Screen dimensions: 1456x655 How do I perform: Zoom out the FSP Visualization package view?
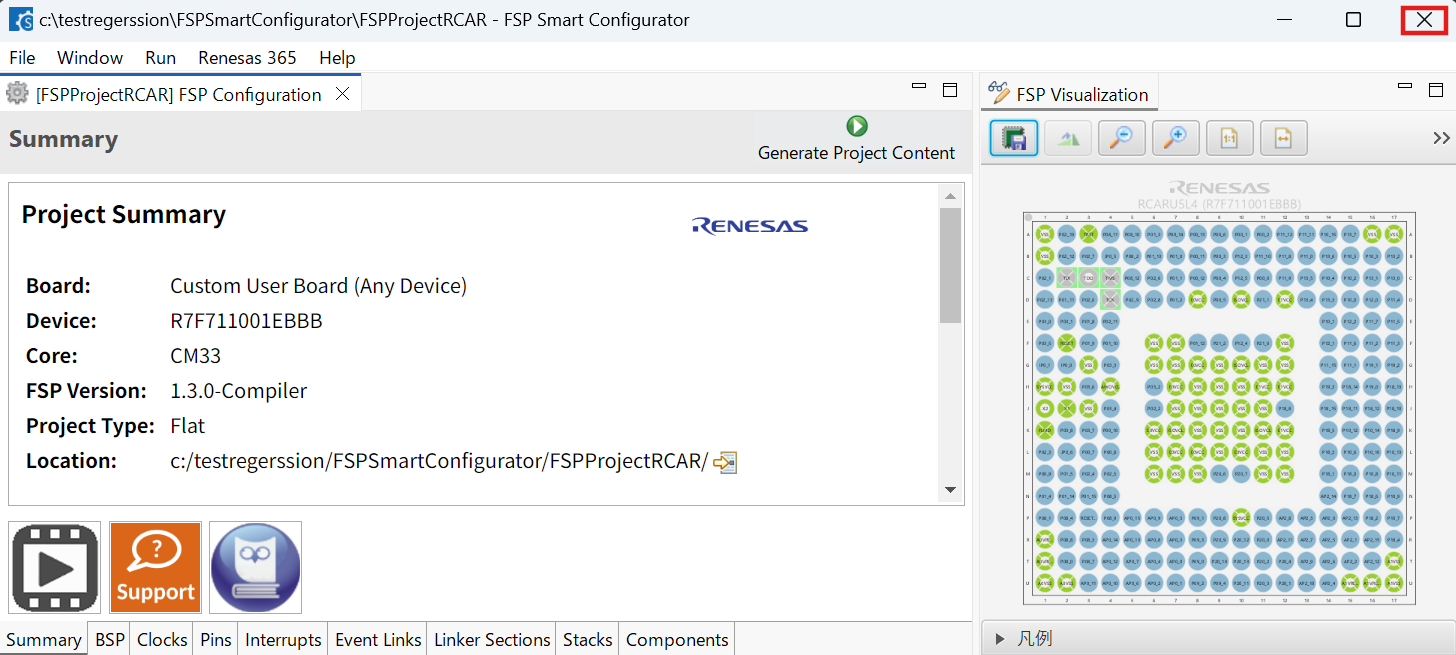pyautogui.click(x=1122, y=138)
